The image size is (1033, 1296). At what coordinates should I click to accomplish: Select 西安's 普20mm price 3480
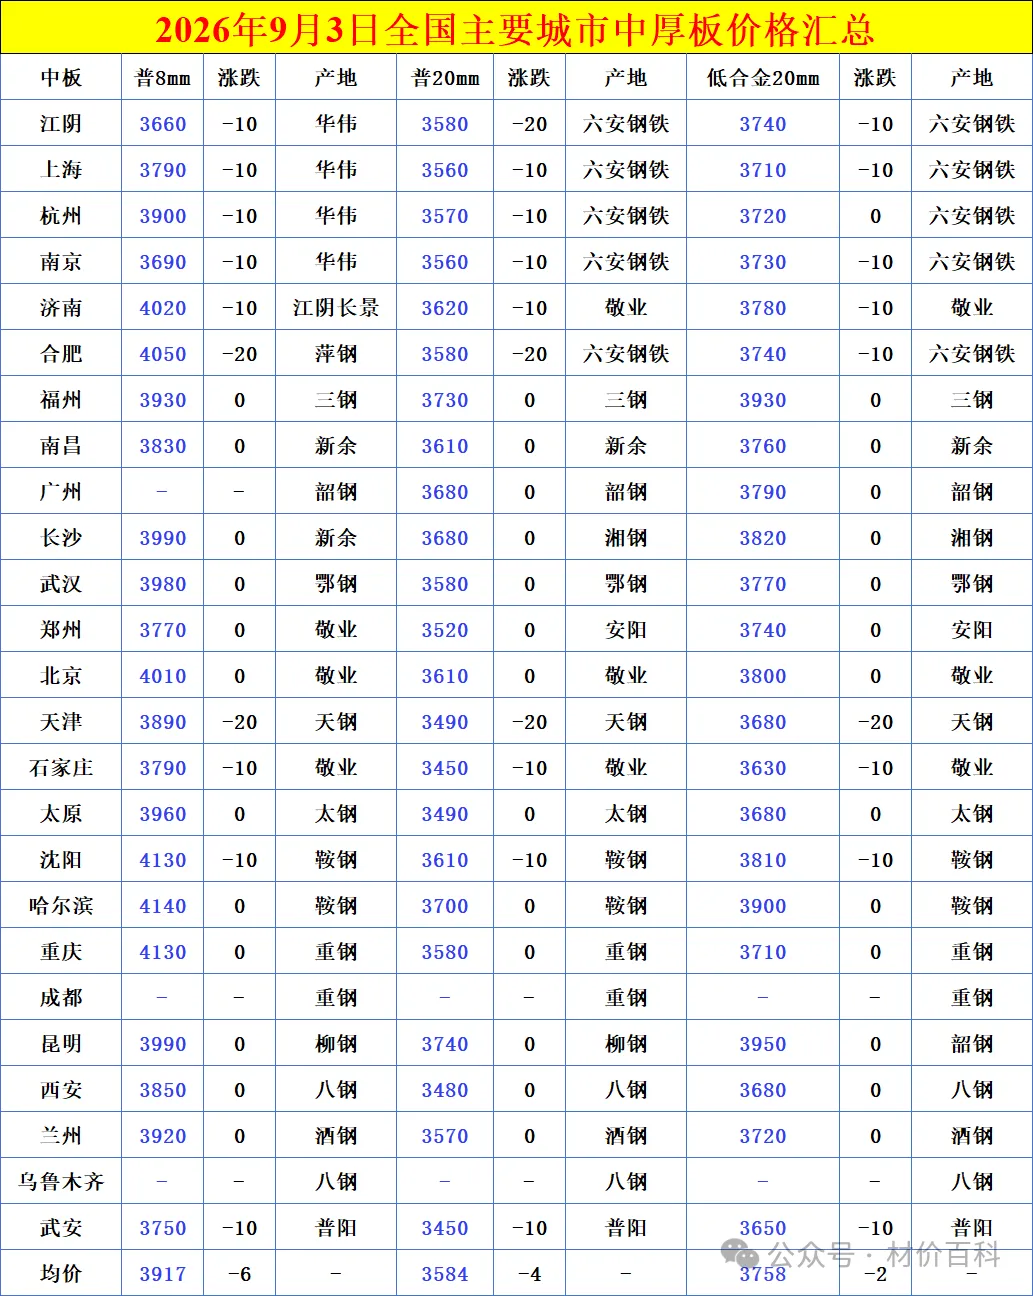pos(445,1090)
